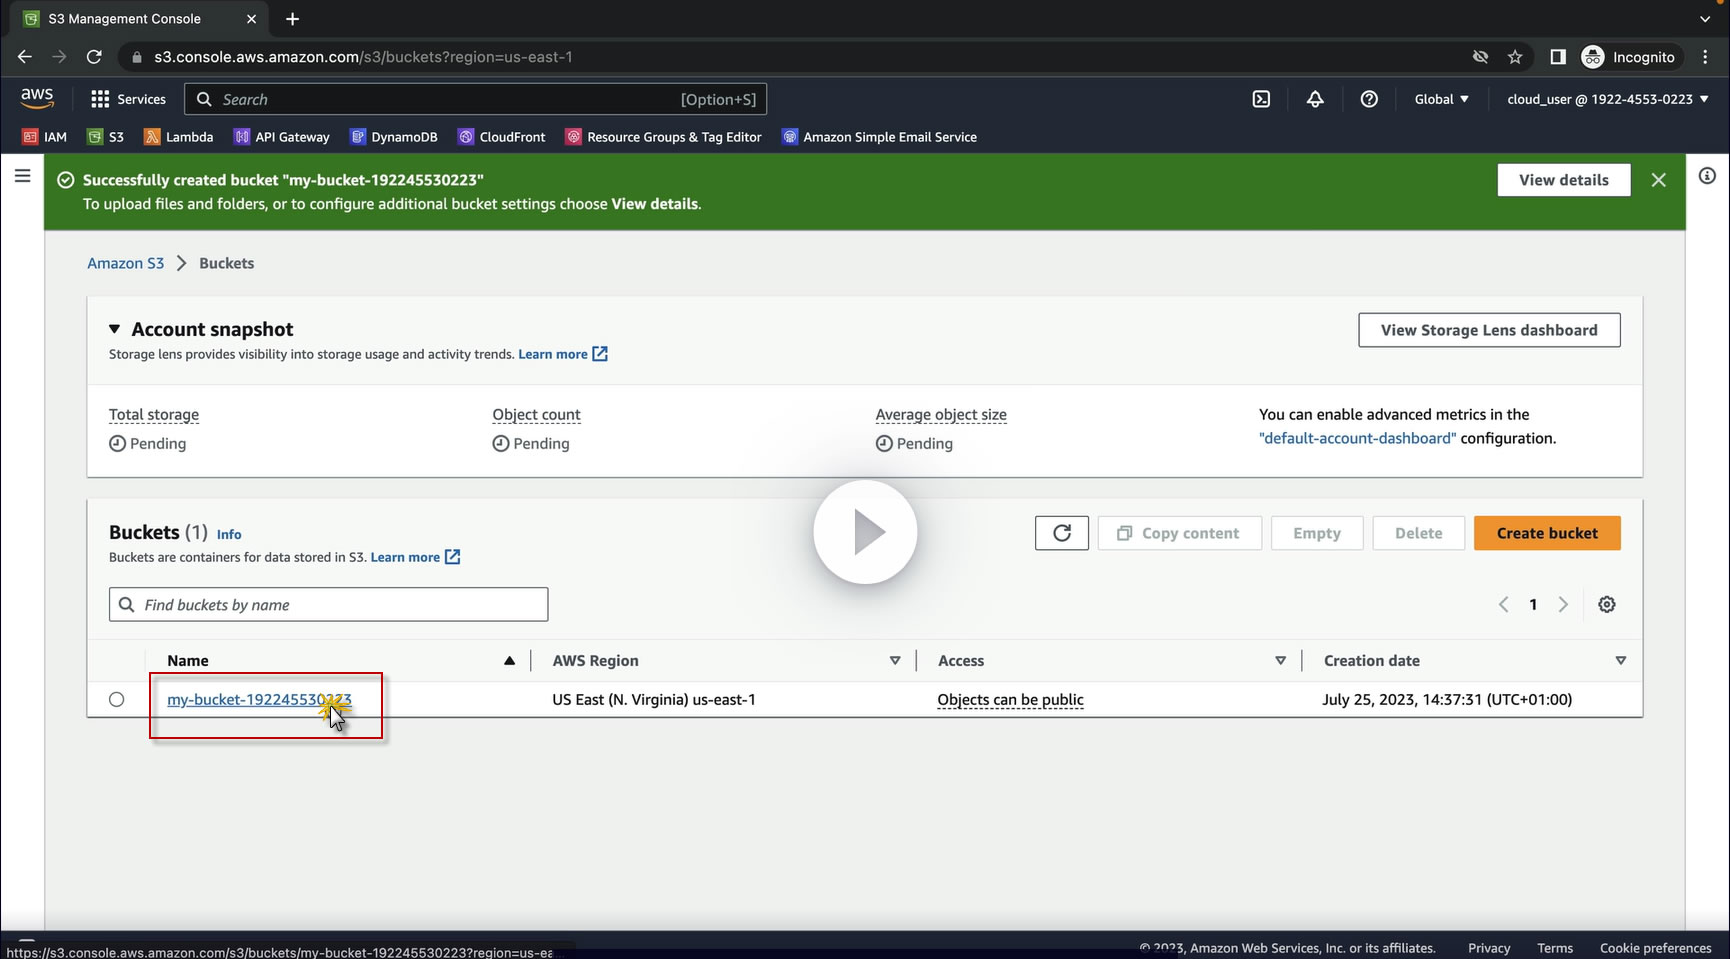
Task: Open the Global region dropdown
Action: [1441, 99]
